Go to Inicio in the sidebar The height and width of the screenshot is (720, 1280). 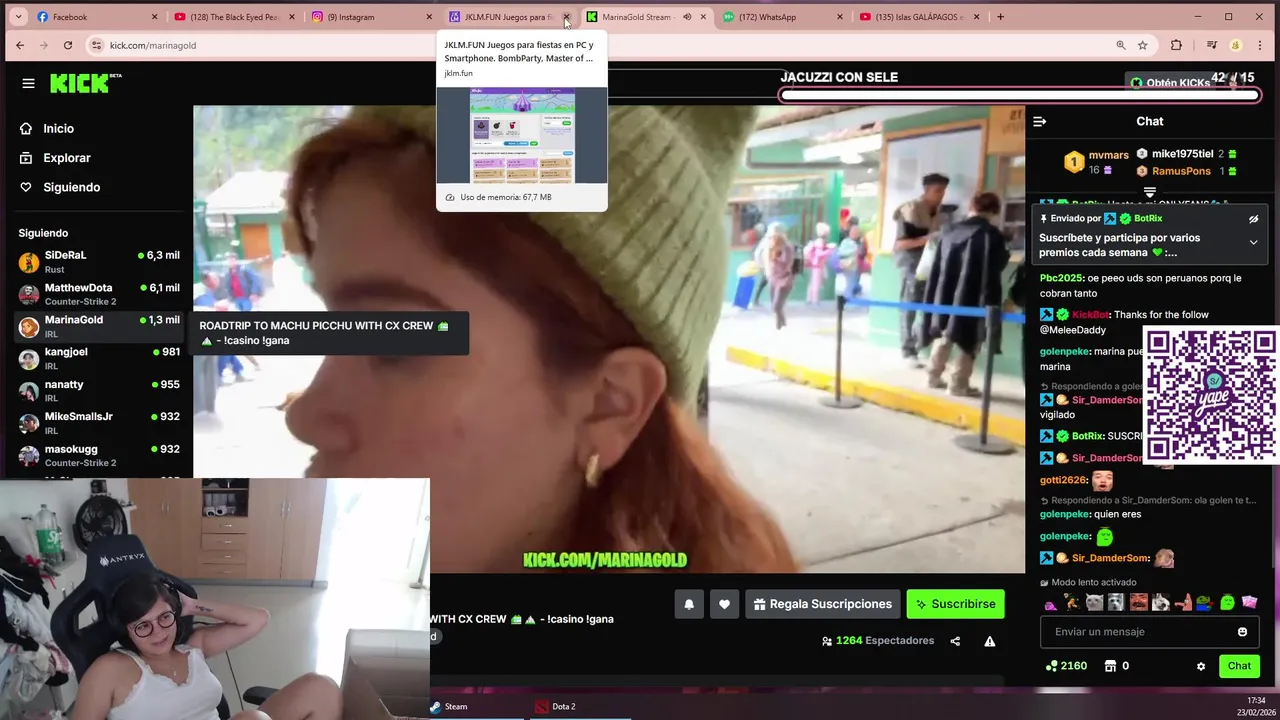tap(58, 128)
